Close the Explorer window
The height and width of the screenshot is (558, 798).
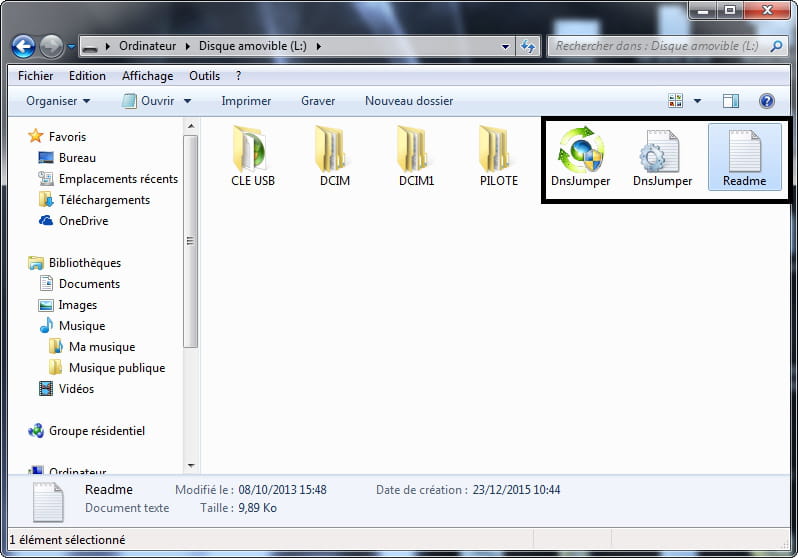click(767, 11)
